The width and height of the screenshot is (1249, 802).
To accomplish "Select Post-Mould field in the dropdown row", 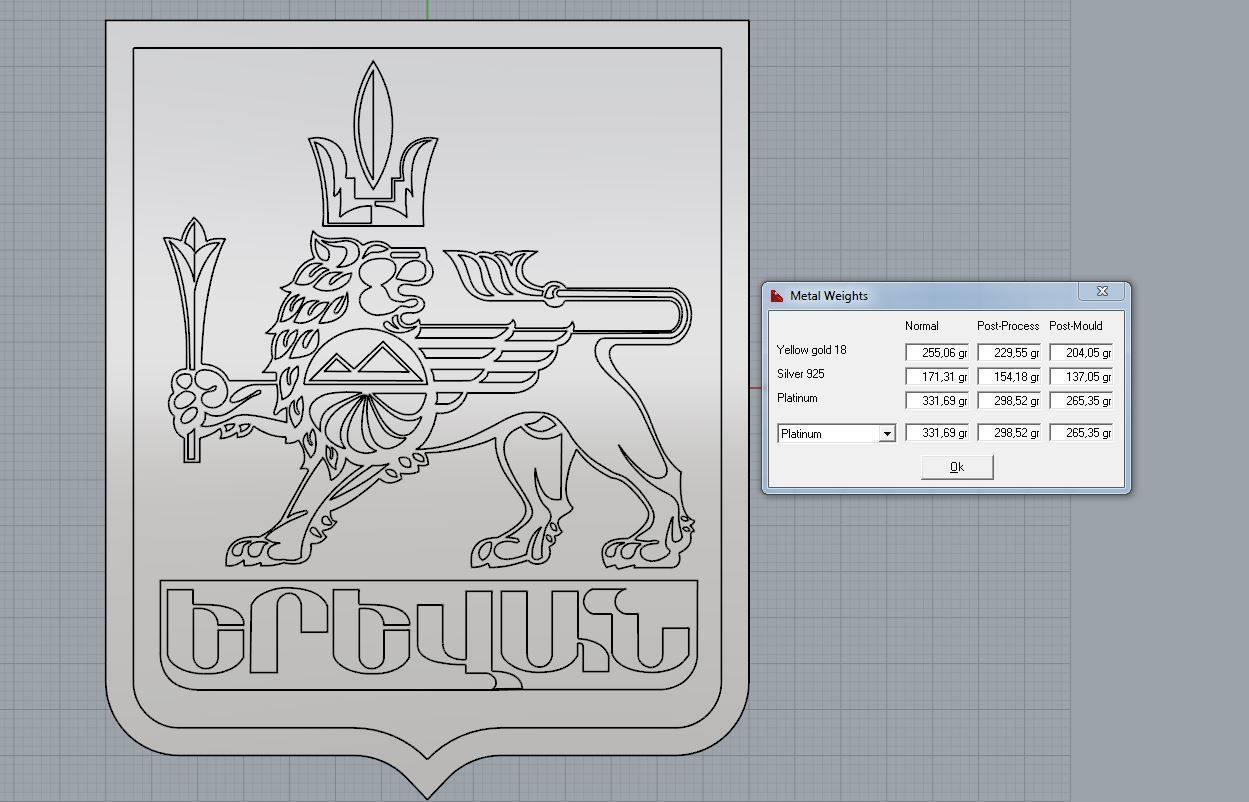I will click(x=1081, y=433).
